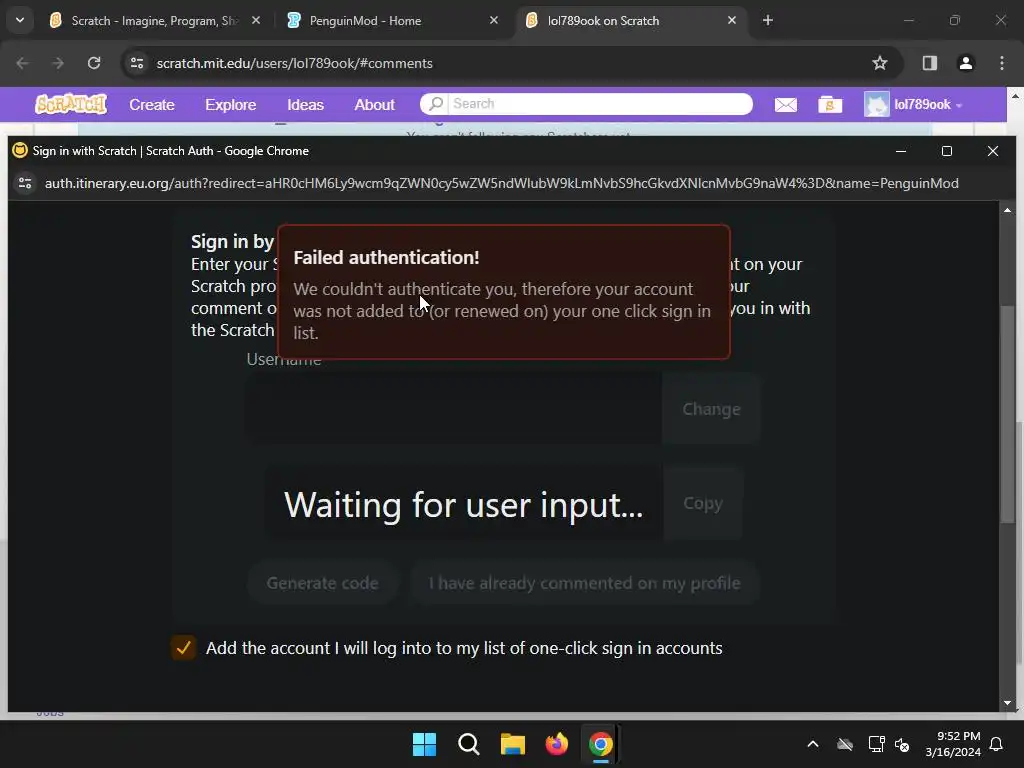Toggle the one-click sign in accounts checkbox
Image resolution: width=1024 pixels, height=768 pixels.
[x=184, y=648]
